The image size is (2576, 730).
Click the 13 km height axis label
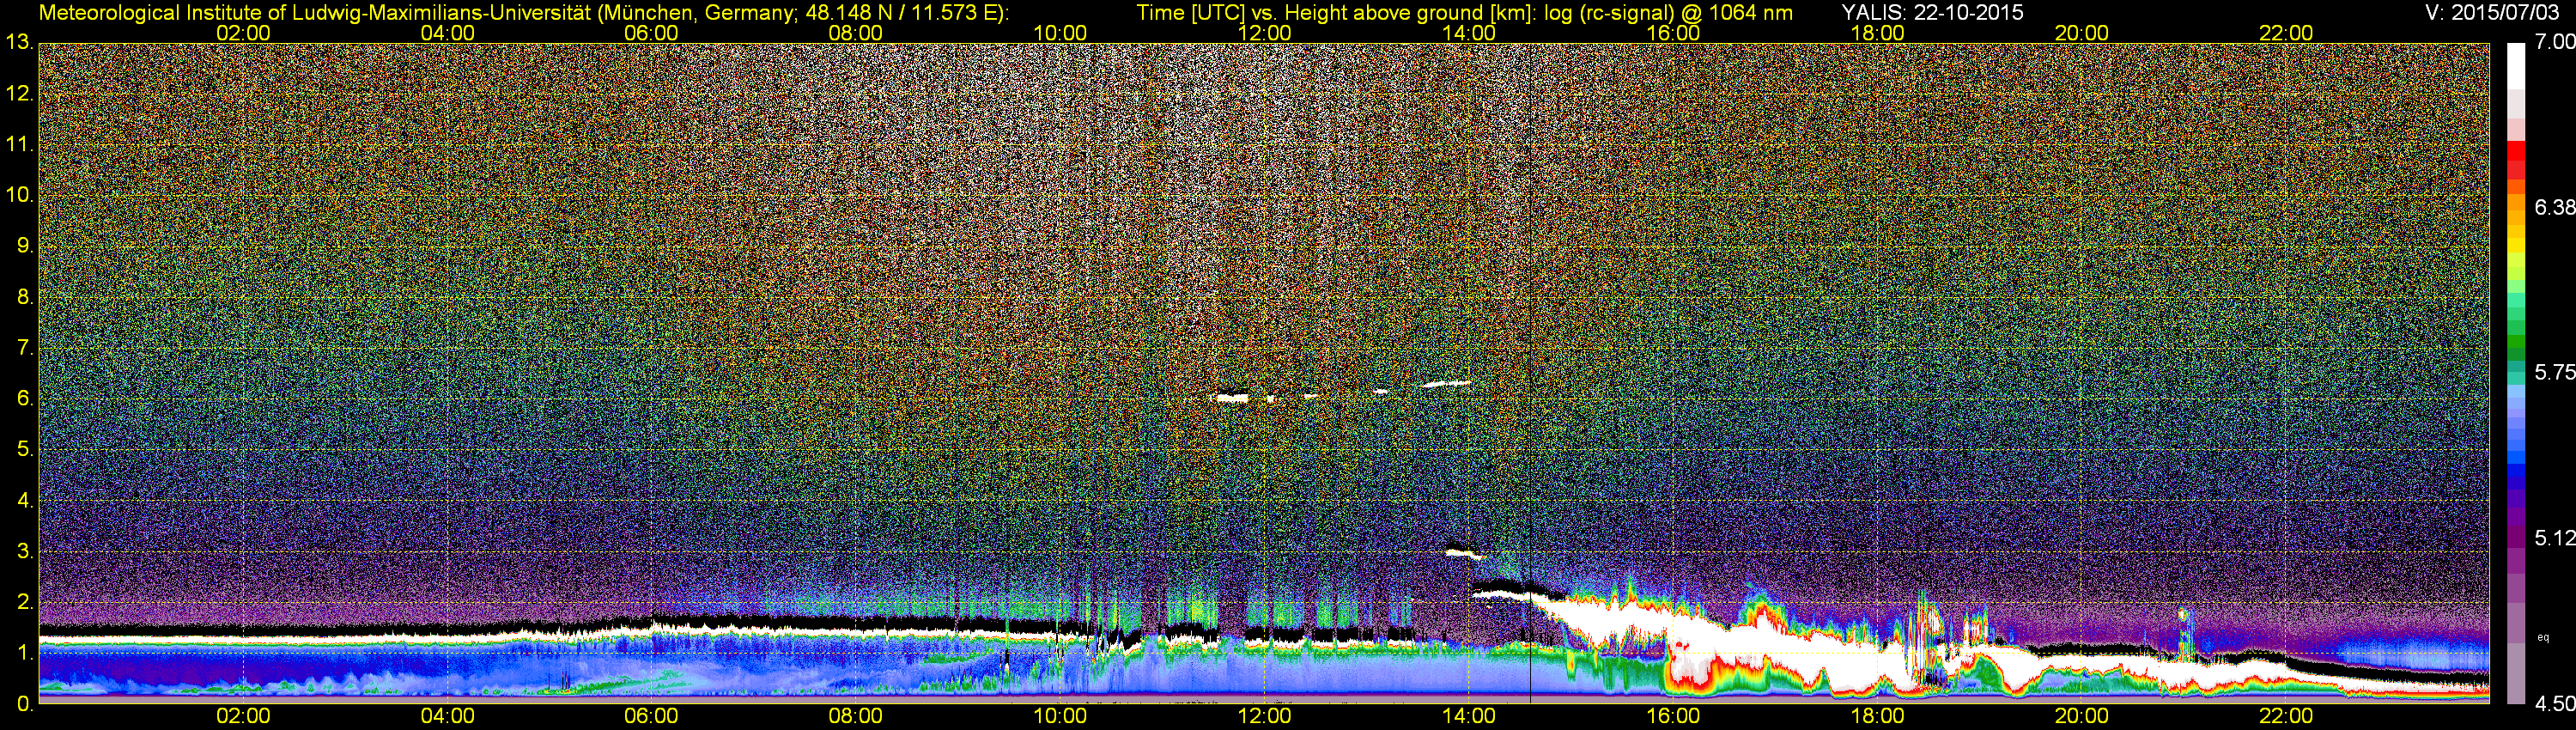17,43
